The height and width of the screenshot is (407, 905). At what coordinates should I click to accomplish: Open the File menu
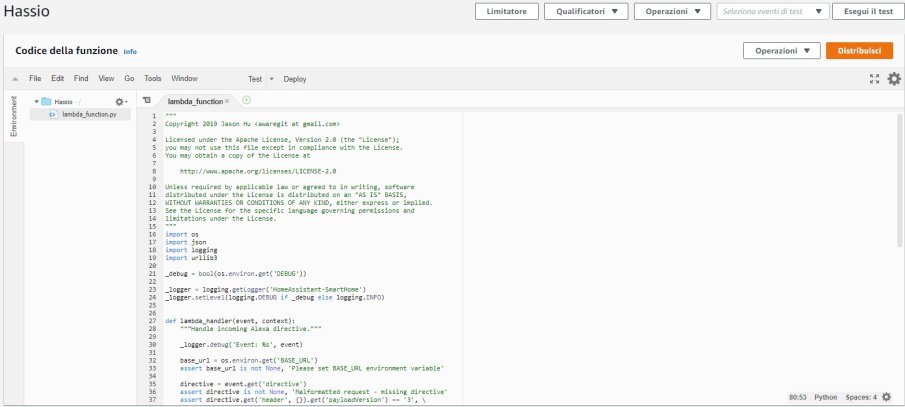point(35,79)
